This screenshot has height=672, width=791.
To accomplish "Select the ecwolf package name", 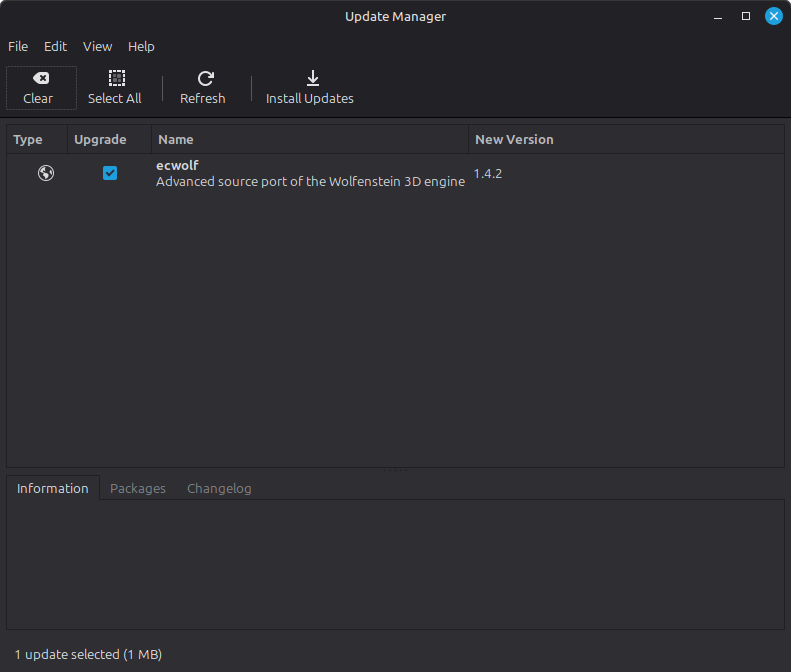I will (177, 165).
